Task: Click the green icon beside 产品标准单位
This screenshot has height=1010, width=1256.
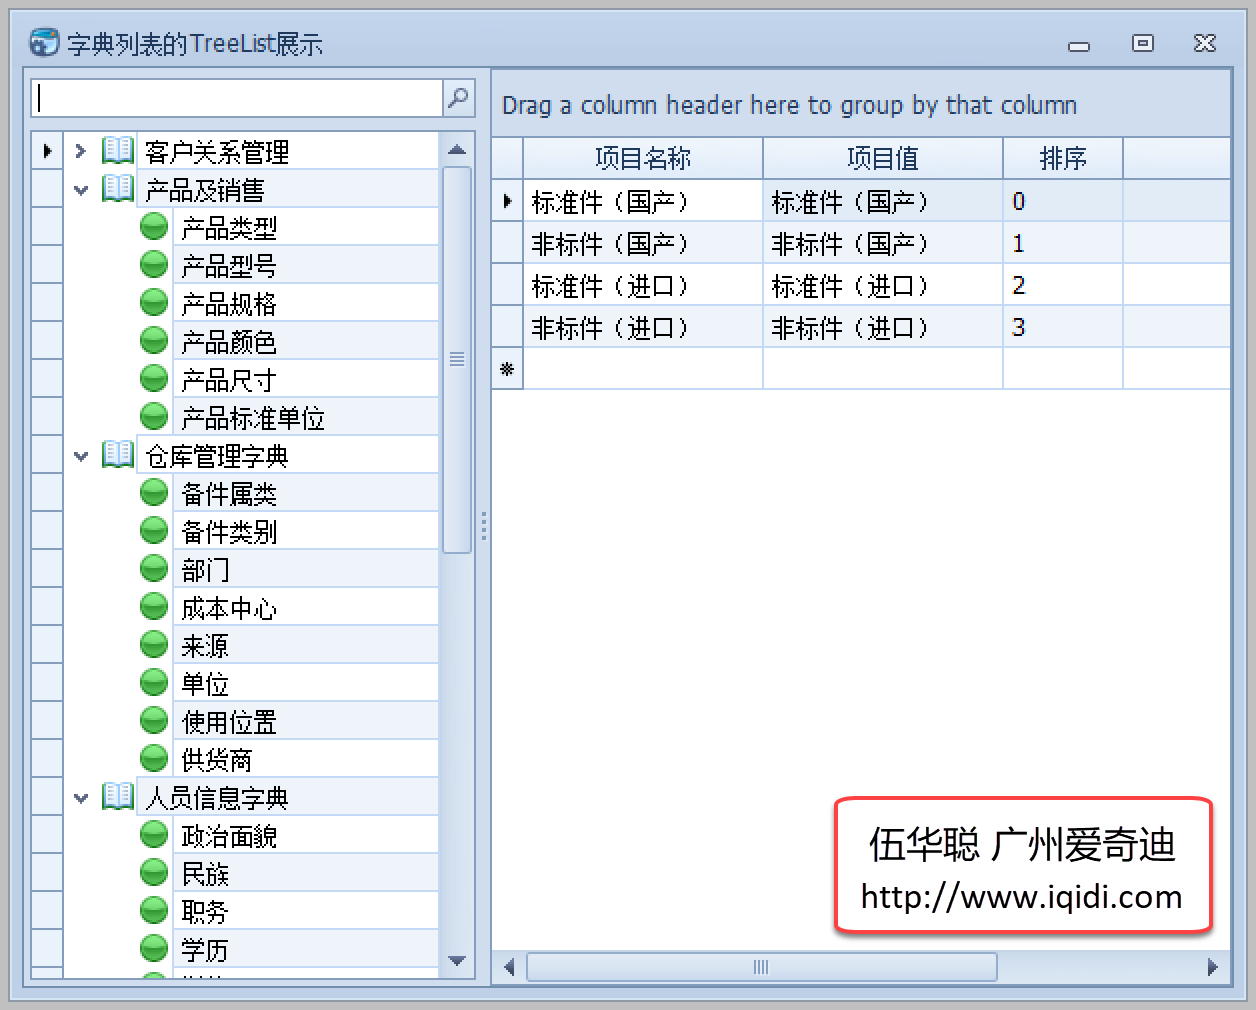Action: pos(154,417)
